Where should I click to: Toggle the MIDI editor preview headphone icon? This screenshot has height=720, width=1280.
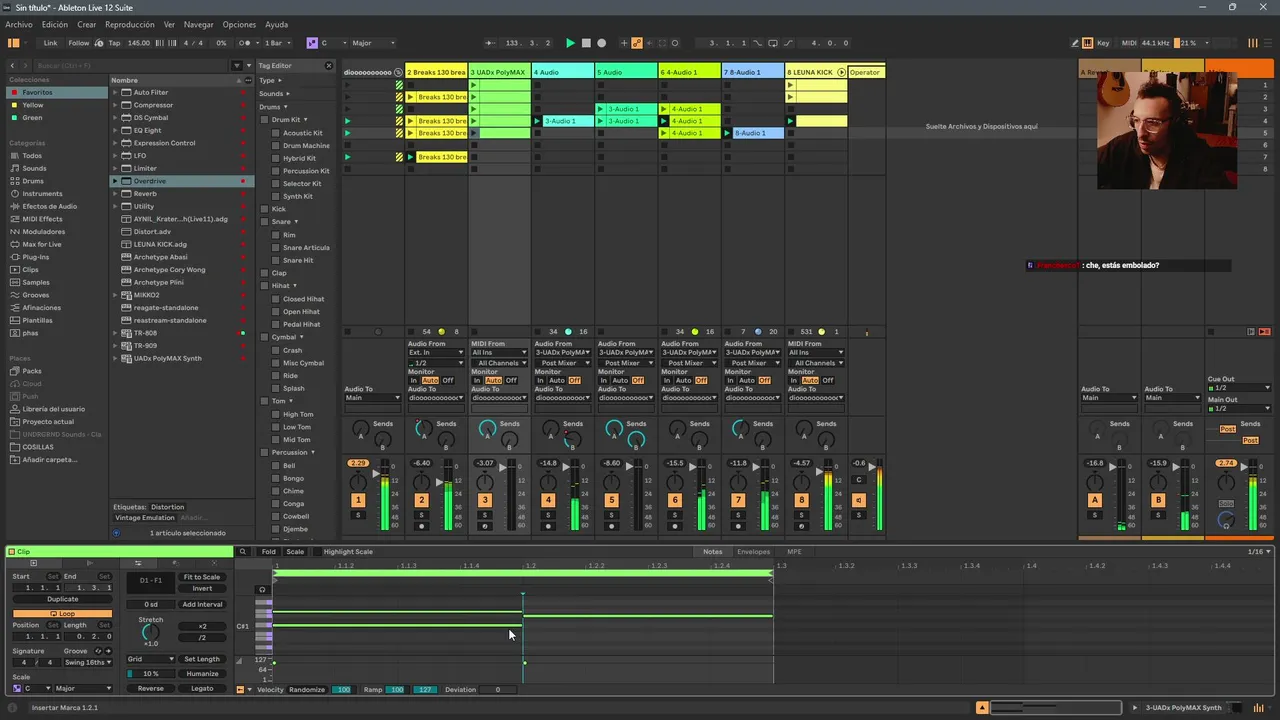[x=262, y=589]
